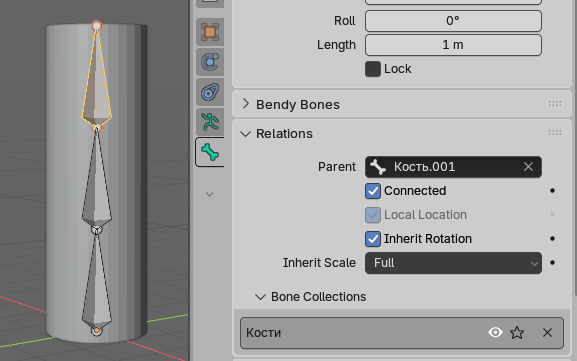Toggle visibility of Кости collection

coord(495,333)
